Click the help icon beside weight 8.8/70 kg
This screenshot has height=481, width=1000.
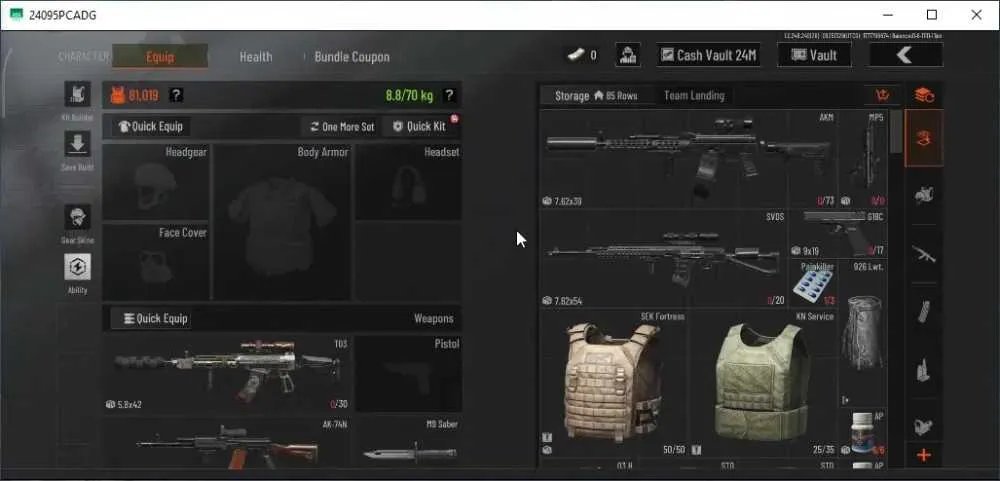pos(450,95)
